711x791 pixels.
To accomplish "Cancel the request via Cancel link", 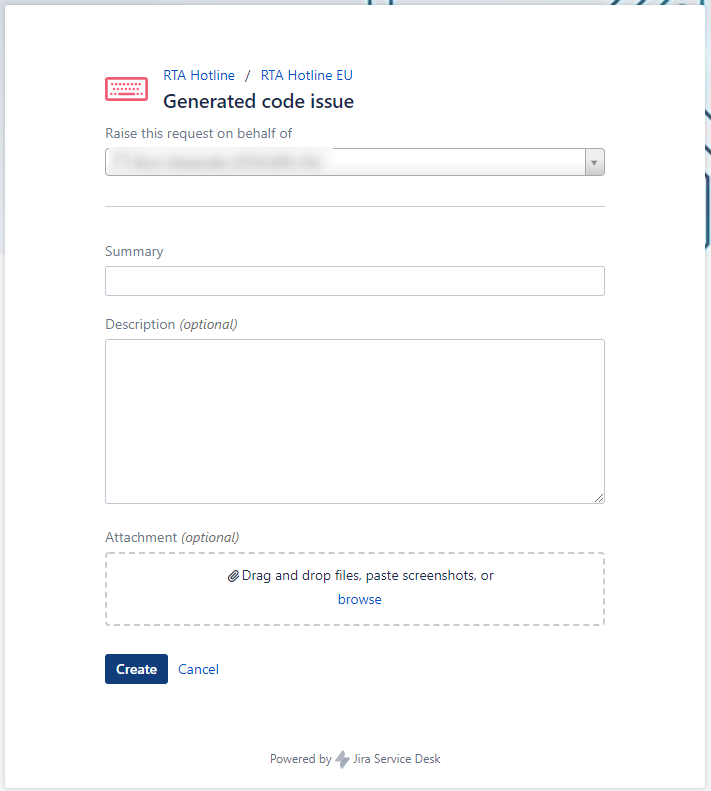I will [x=198, y=669].
